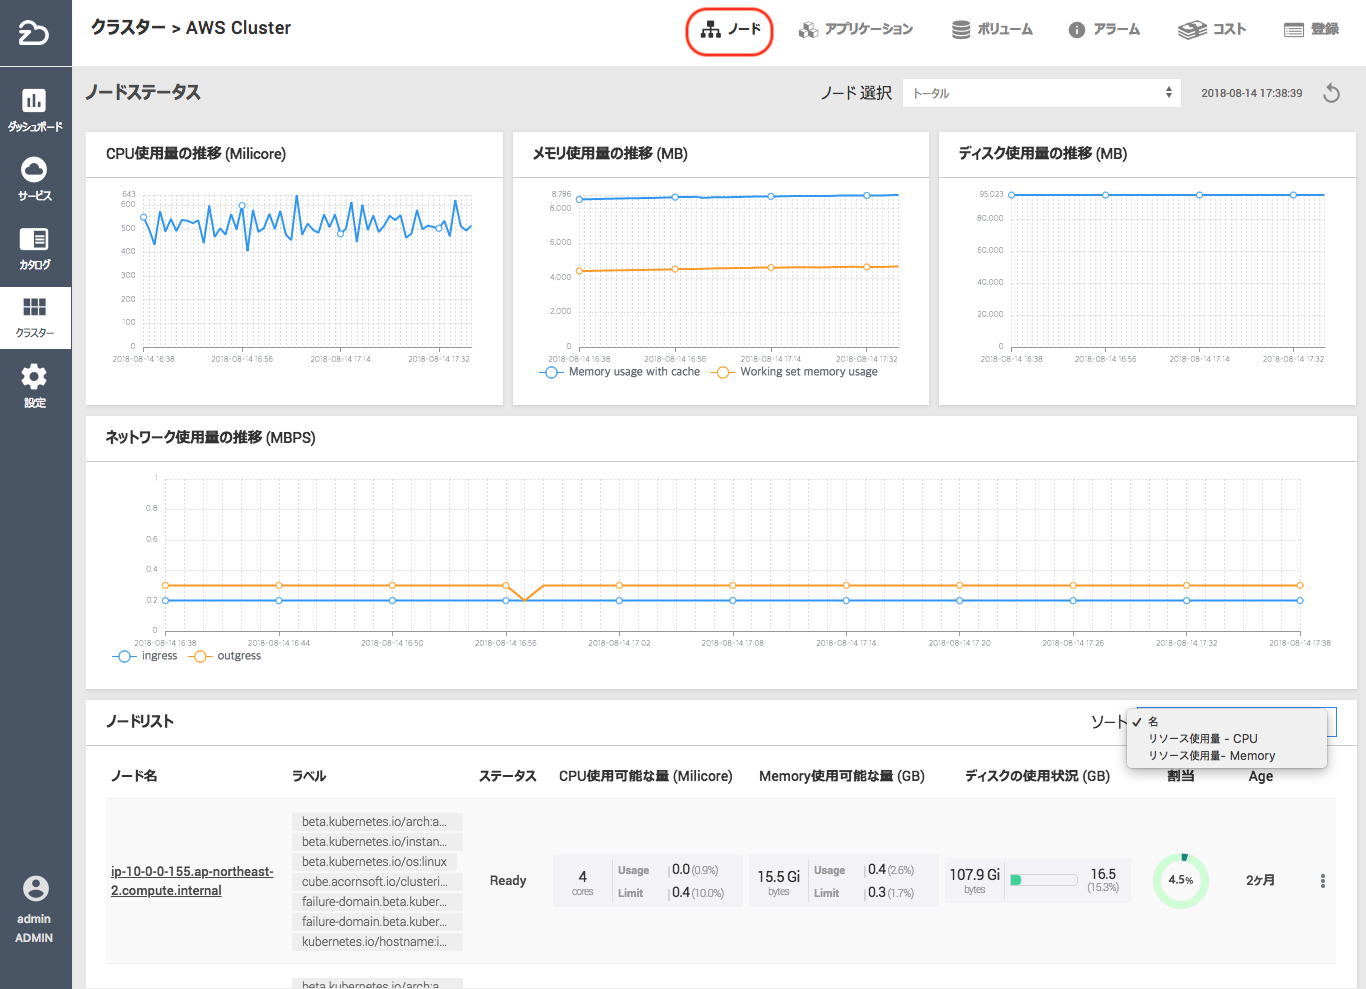Select the Memory resource usage sort option

(1211, 756)
